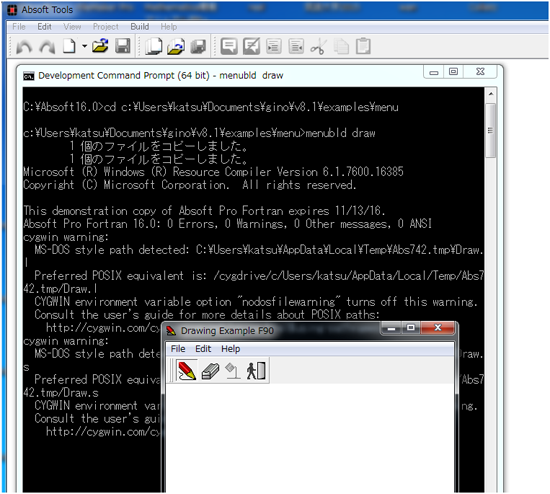
Task: Click the new file icon
Action: pos(69,46)
